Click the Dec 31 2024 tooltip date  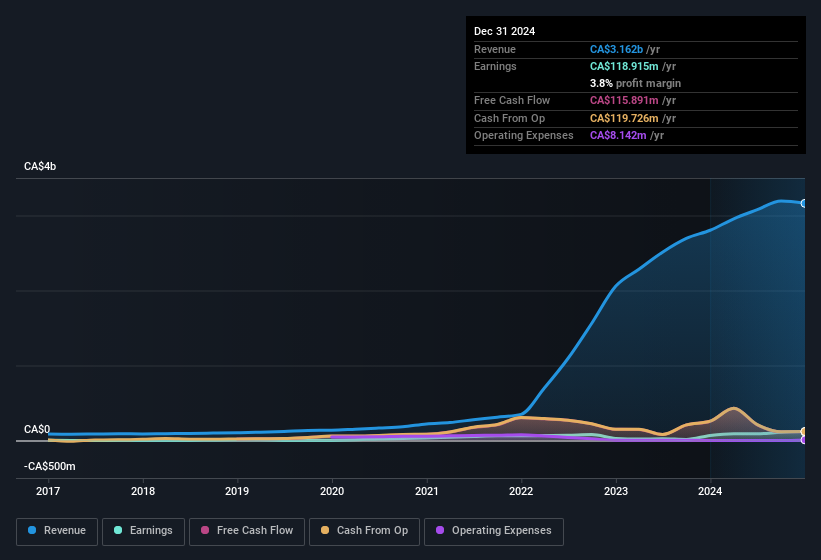[x=504, y=31]
